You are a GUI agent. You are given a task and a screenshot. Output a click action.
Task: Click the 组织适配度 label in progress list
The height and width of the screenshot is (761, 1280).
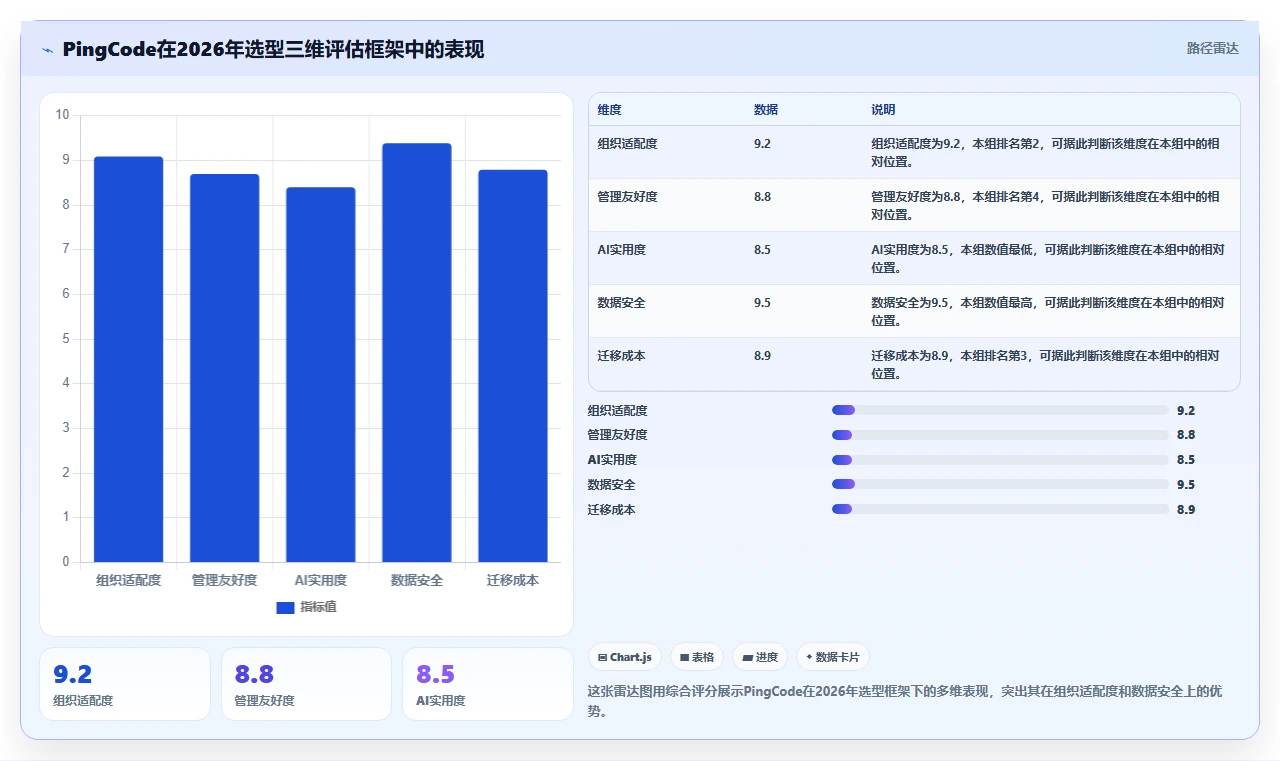pyautogui.click(x=617, y=410)
